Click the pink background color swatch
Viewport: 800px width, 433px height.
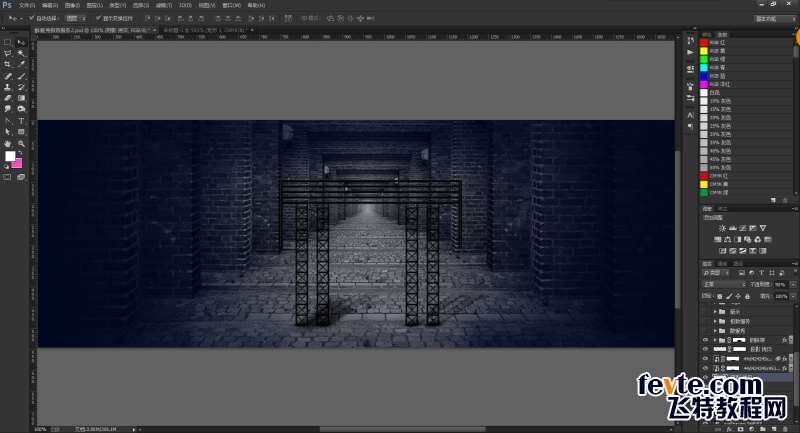[x=17, y=163]
